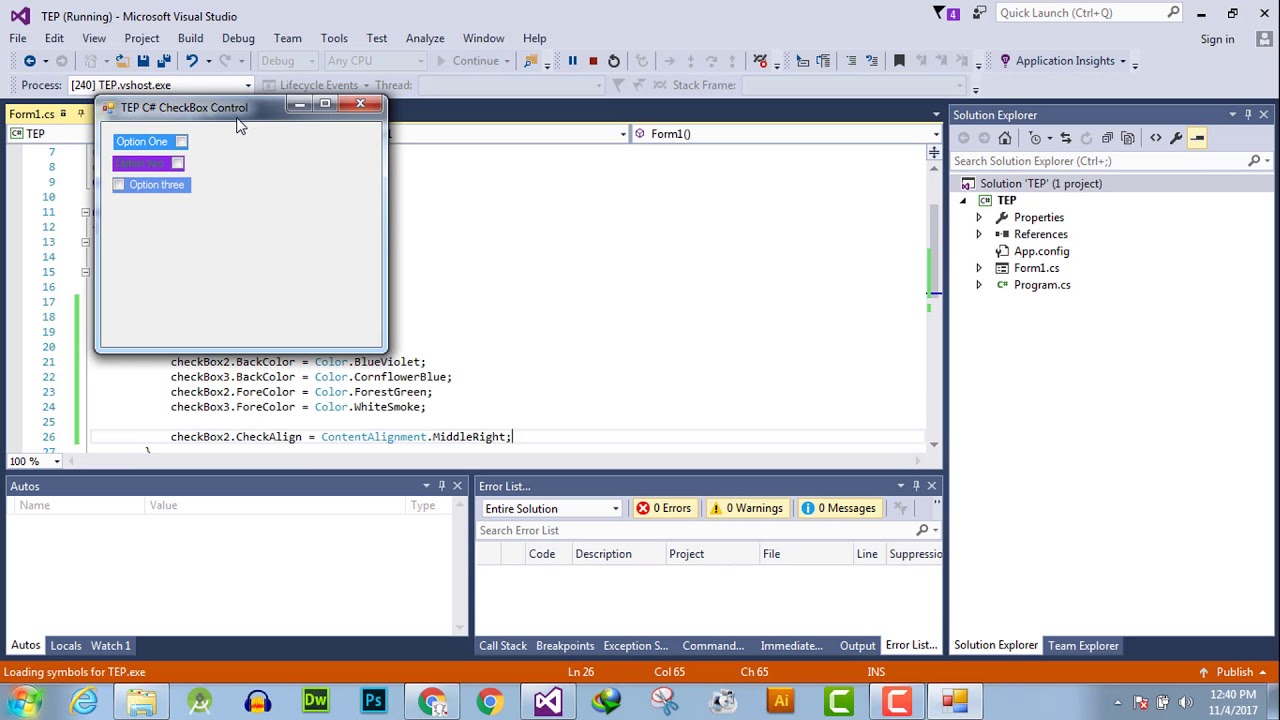Toggle the Errors filter in Error List
This screenshot has width=1280, height=720.
tap(665, 508)
